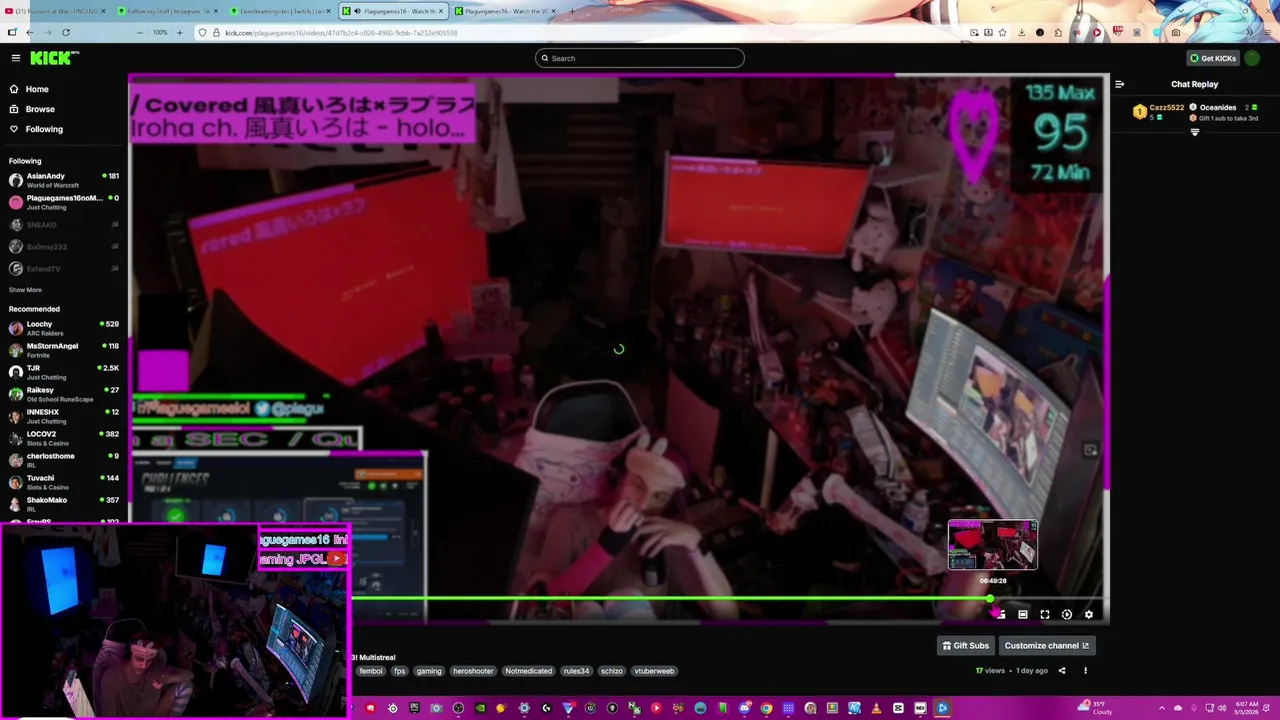
Task: Click the browser back arrow
Action: coord(30,32)
